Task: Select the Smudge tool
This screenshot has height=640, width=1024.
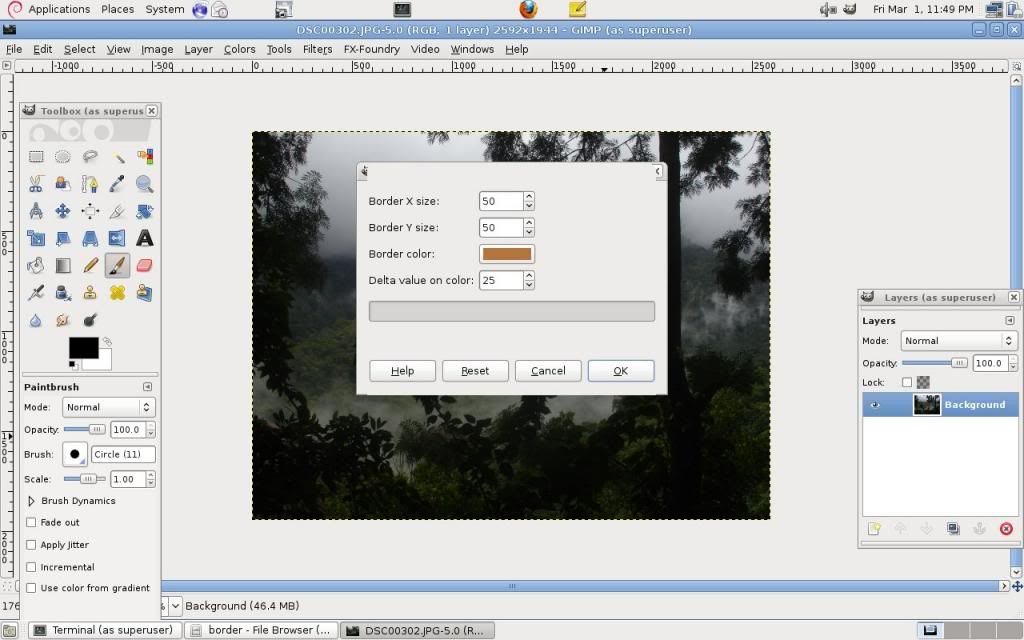Action: [63, 321]
